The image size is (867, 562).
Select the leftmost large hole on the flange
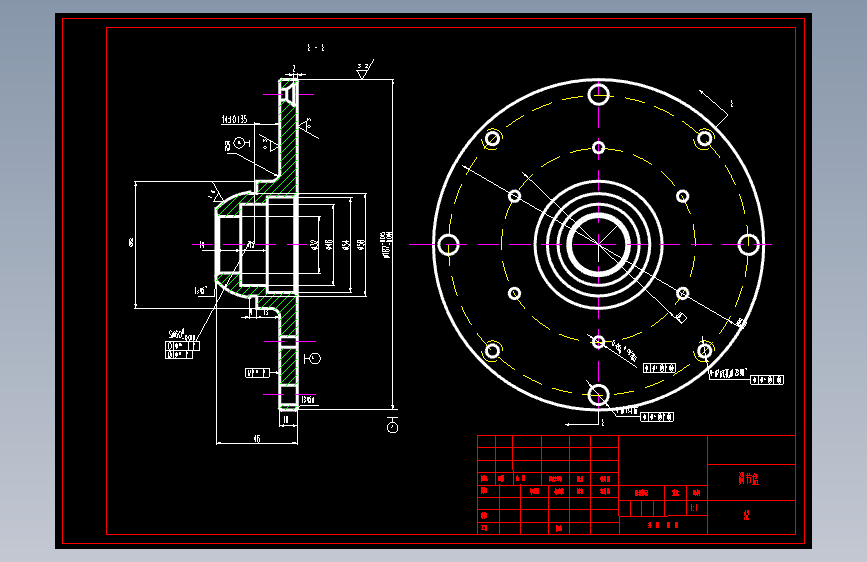pyautogui.click(x=448, y=244)
